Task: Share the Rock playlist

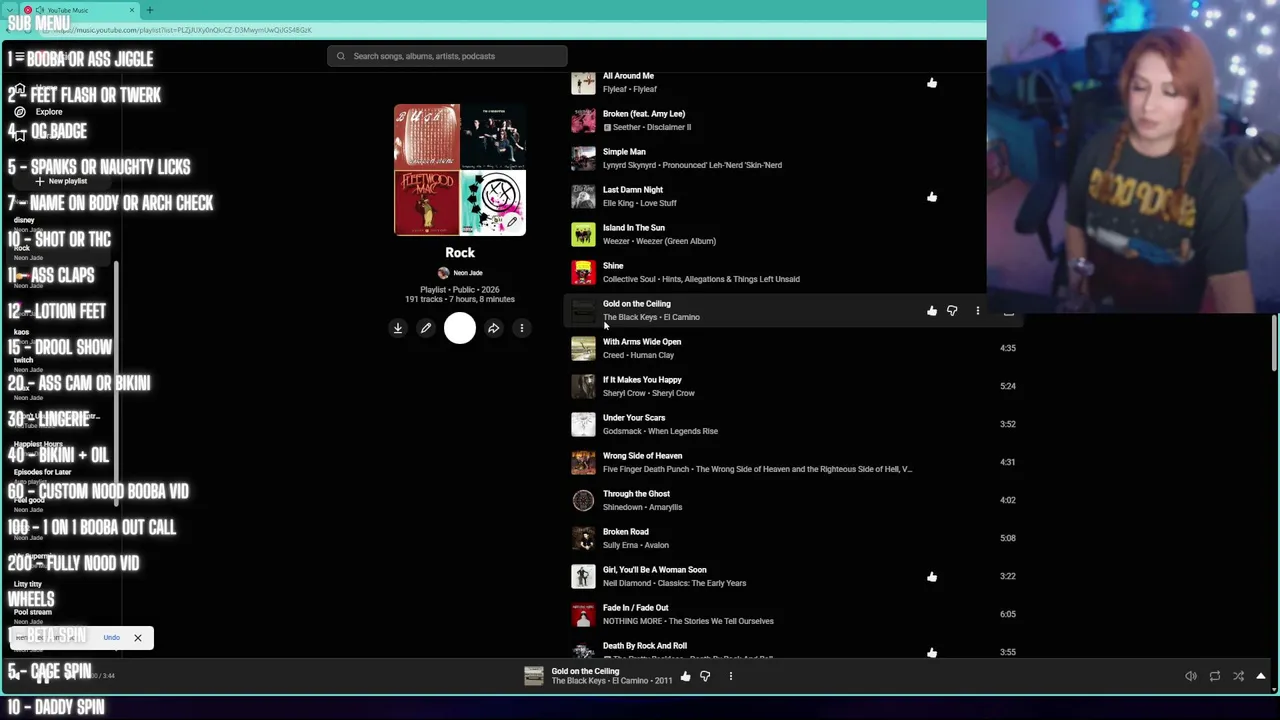Action: coord(494,328)
